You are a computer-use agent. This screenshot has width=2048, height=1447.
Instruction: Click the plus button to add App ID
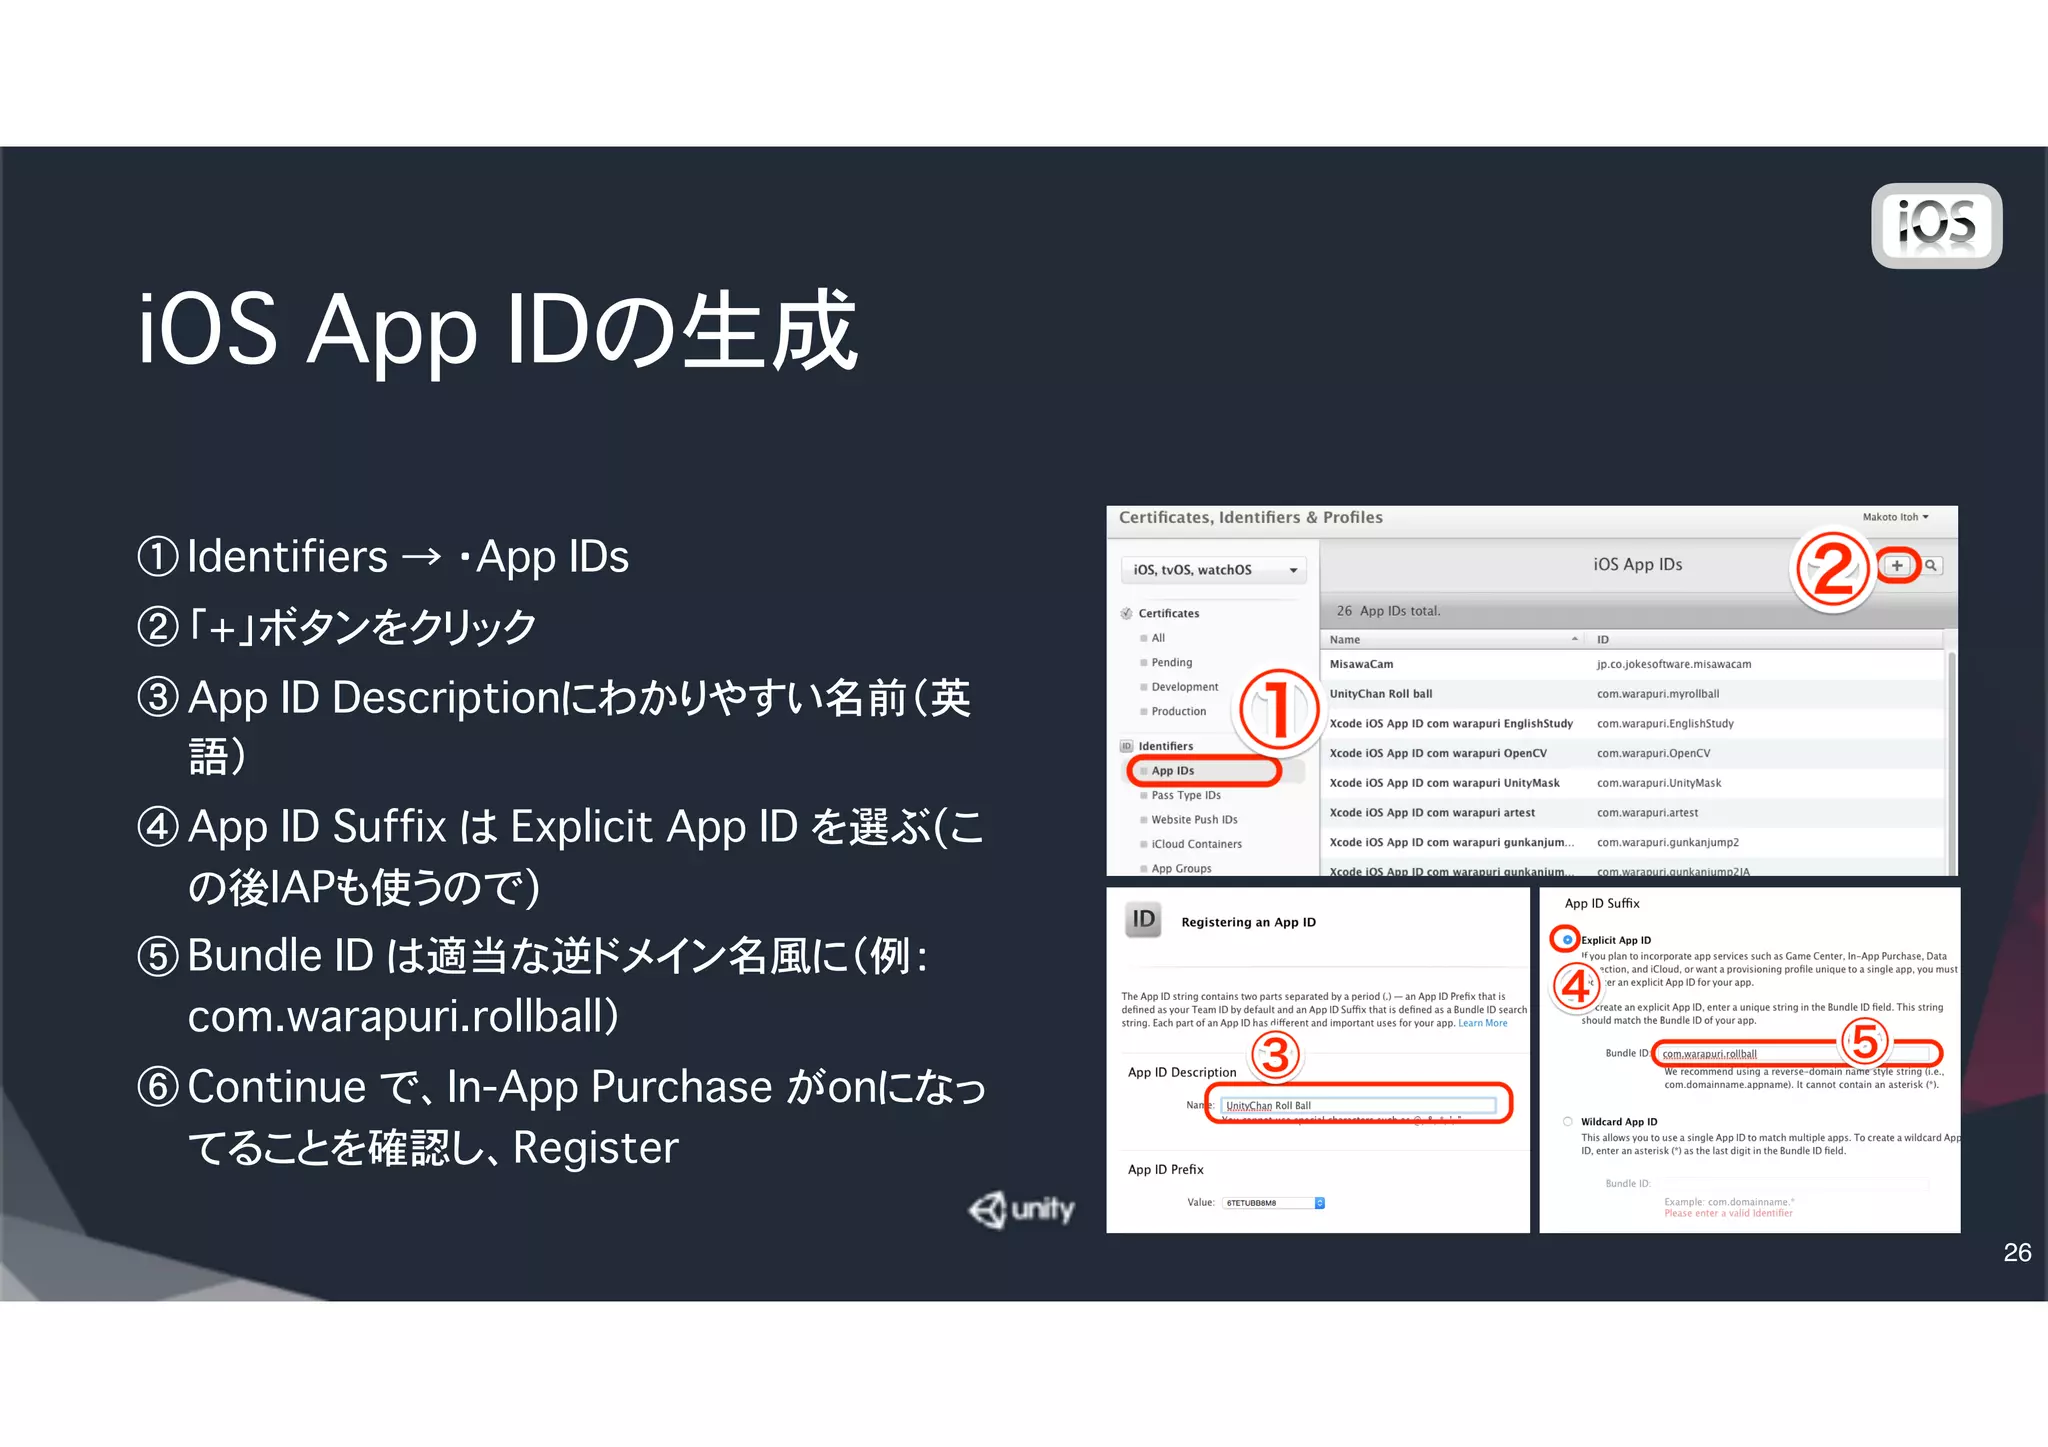[1896, 566]
